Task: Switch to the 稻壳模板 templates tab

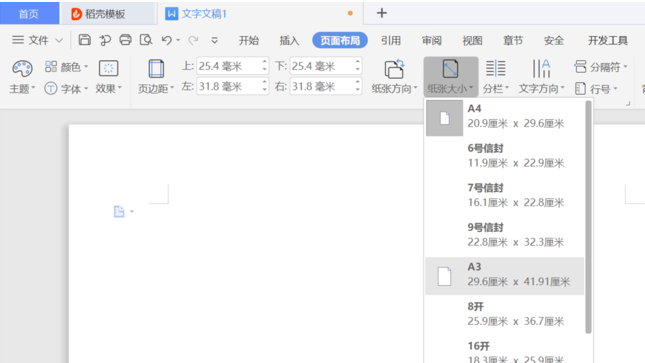Action: tap(108, 14)
